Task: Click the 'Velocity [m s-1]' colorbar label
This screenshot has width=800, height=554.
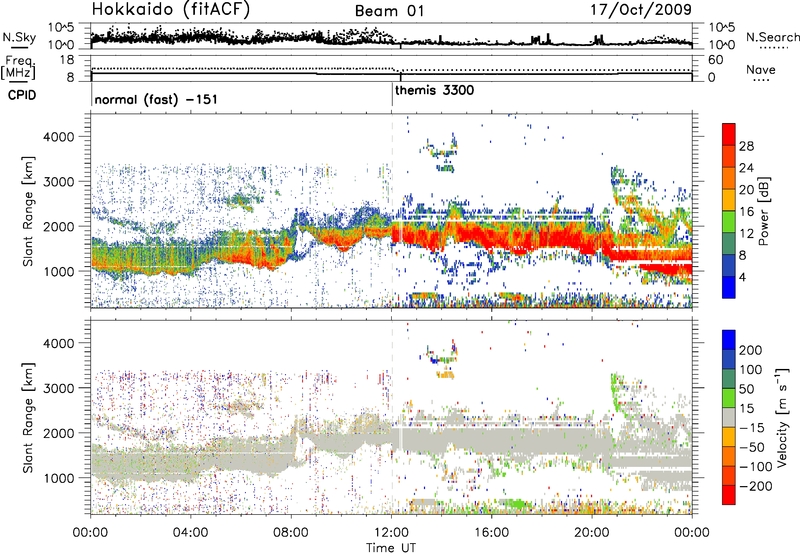Action: 782,418
